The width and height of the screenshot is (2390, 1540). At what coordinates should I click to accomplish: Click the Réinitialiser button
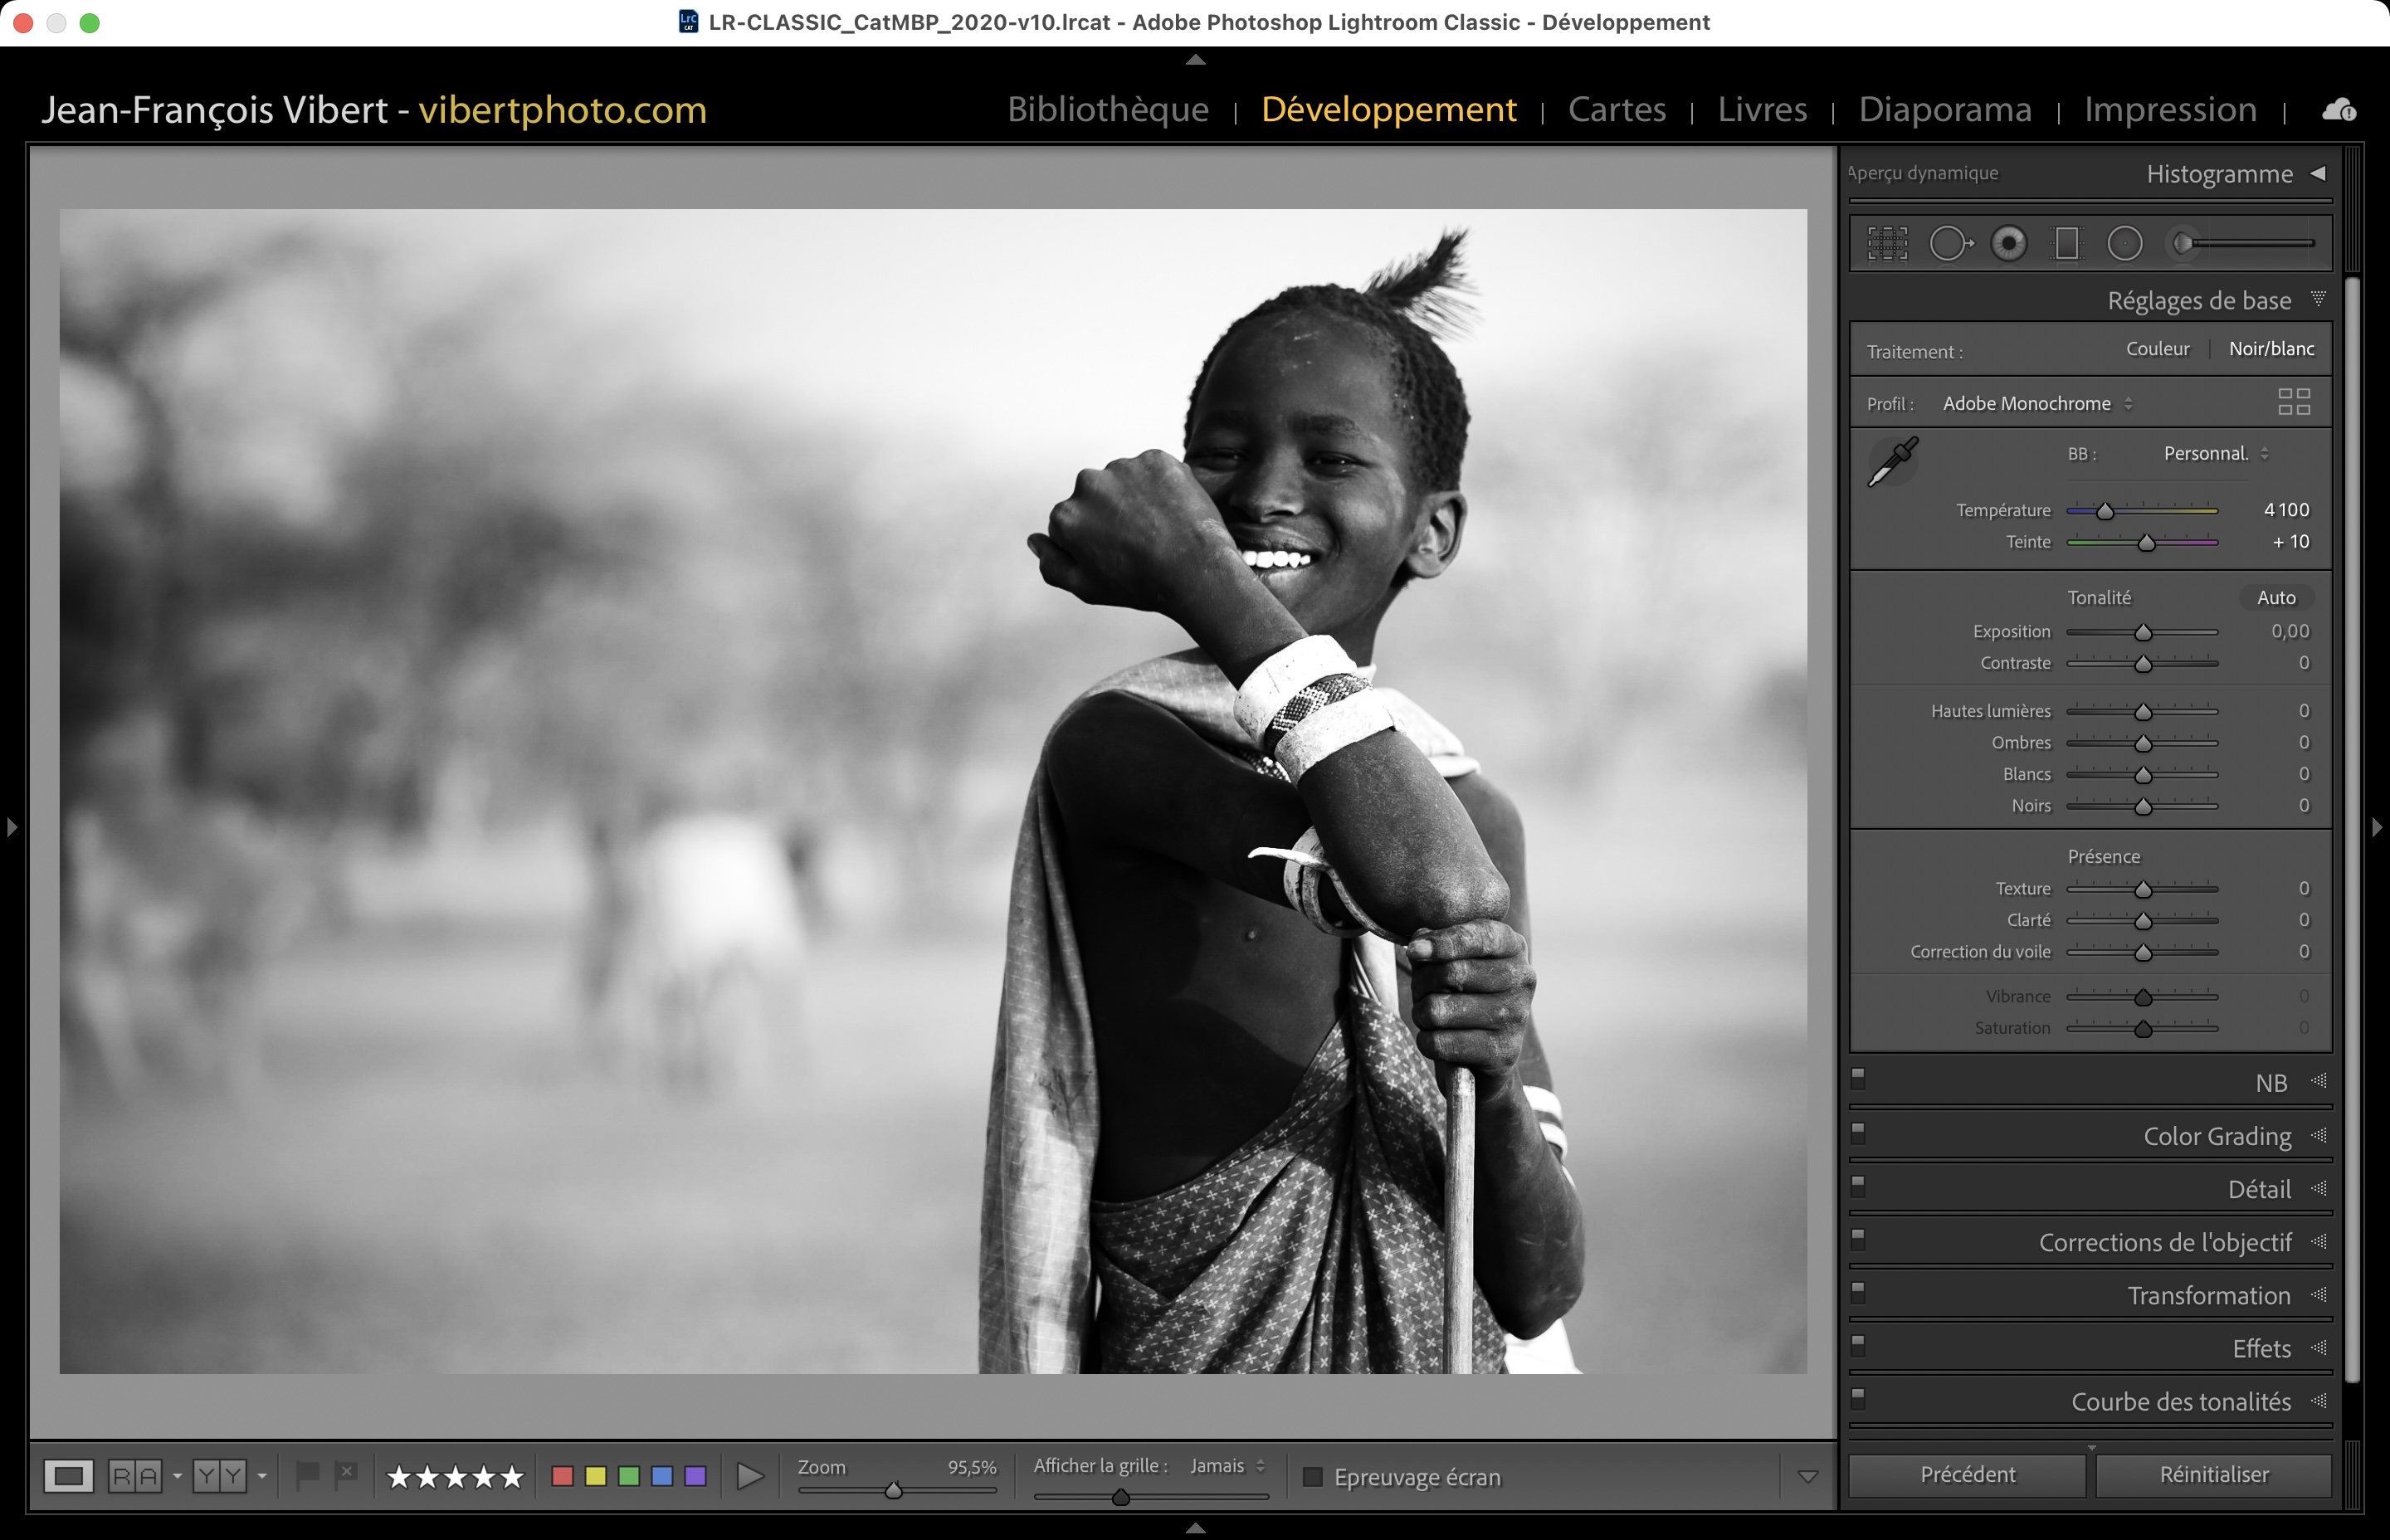pos(2213,1474)
